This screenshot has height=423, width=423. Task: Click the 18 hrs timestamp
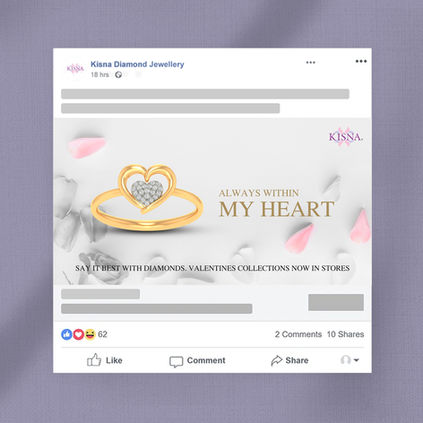pos(100,75)
